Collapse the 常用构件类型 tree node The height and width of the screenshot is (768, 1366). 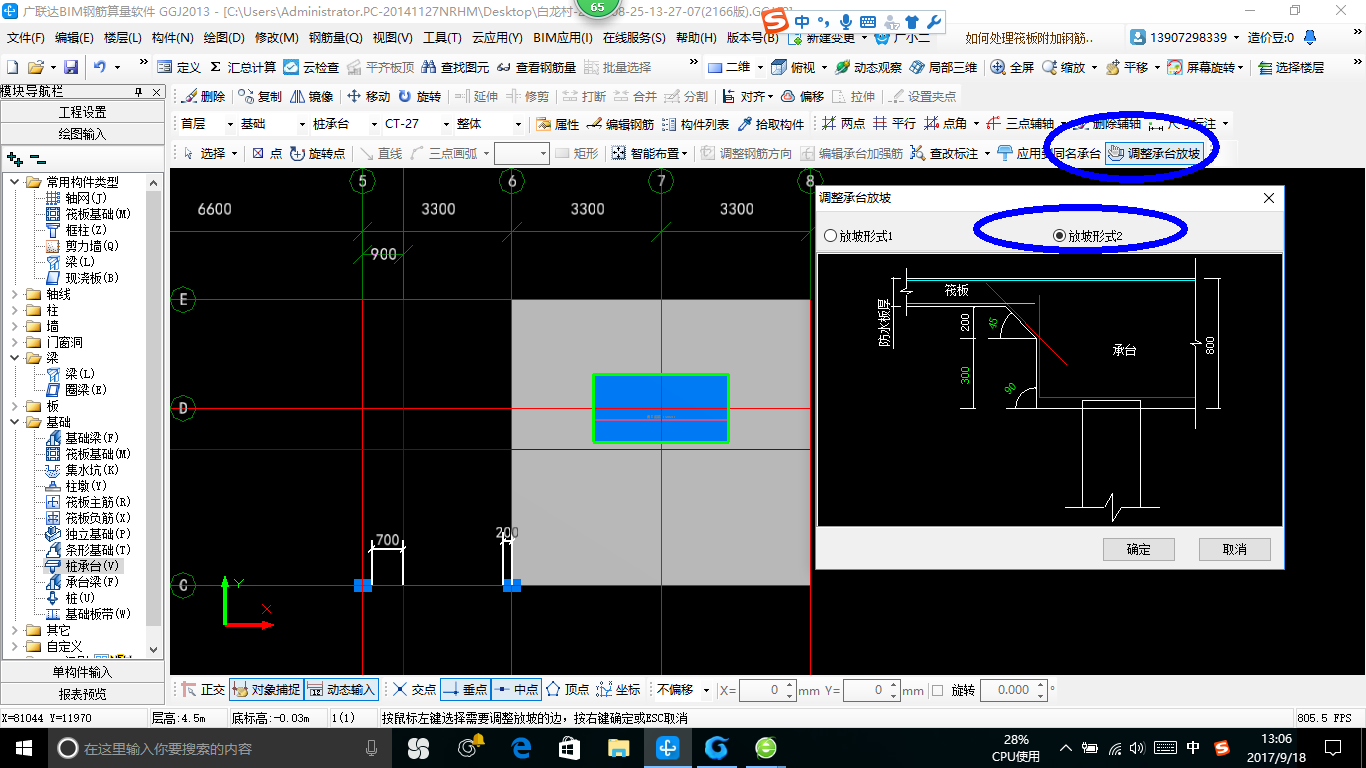point(15,182)
